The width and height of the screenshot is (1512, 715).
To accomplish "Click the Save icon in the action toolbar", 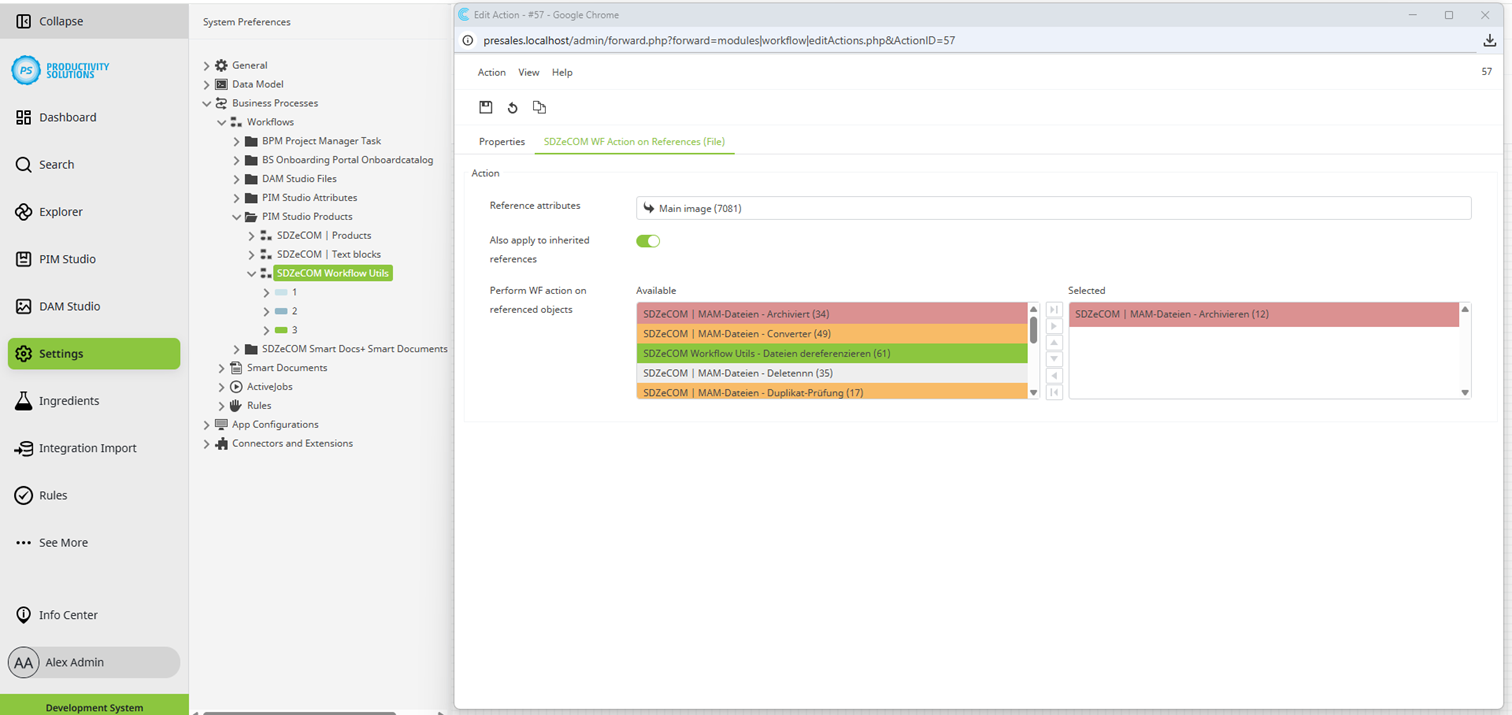I will (486, 107).
